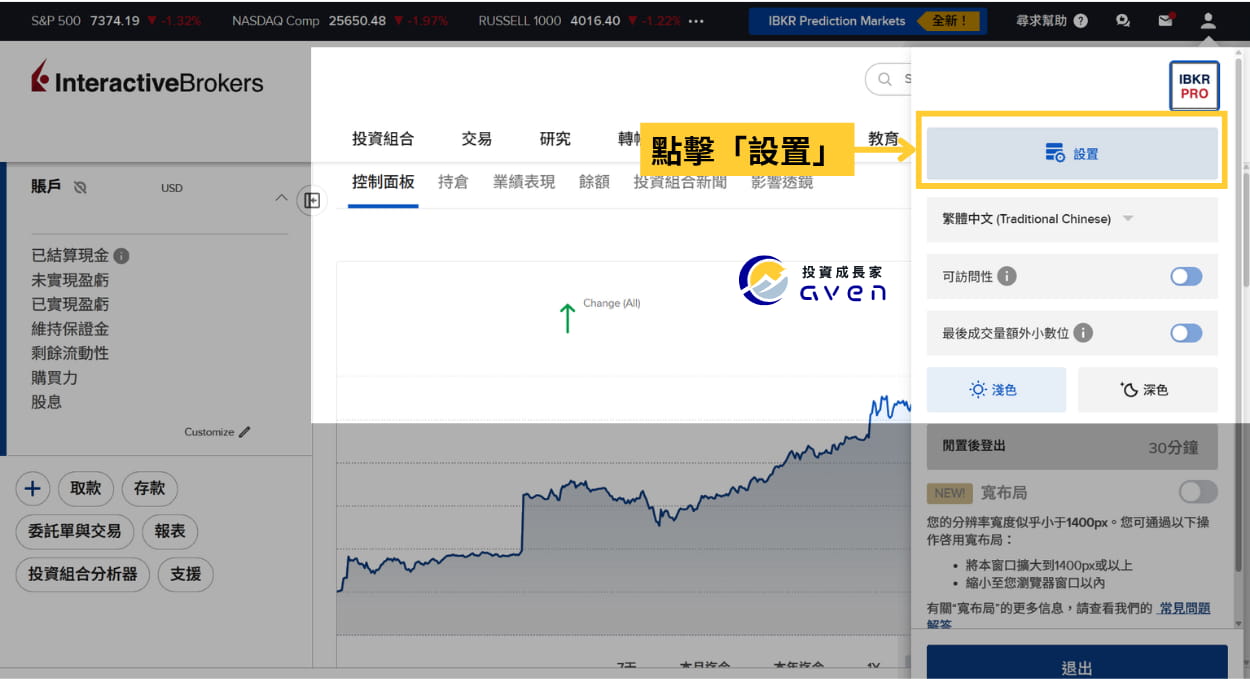Click the 購買力 row

55,377
